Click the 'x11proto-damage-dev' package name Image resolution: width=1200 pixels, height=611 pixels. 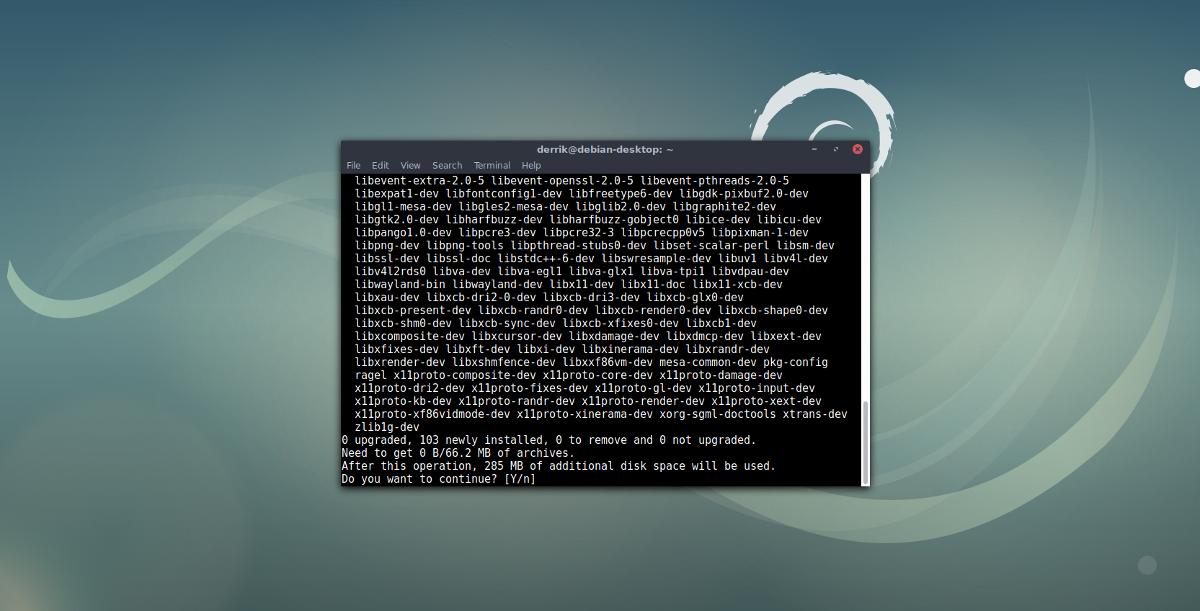click(x=721, y=375)
